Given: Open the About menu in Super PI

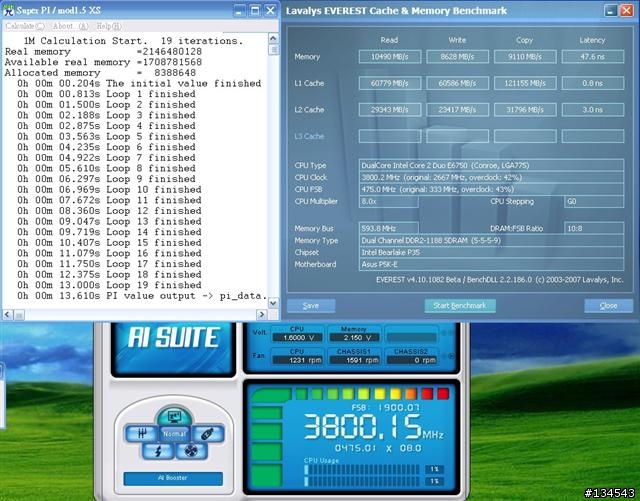Looking at the screenshot, I should 70,26.
